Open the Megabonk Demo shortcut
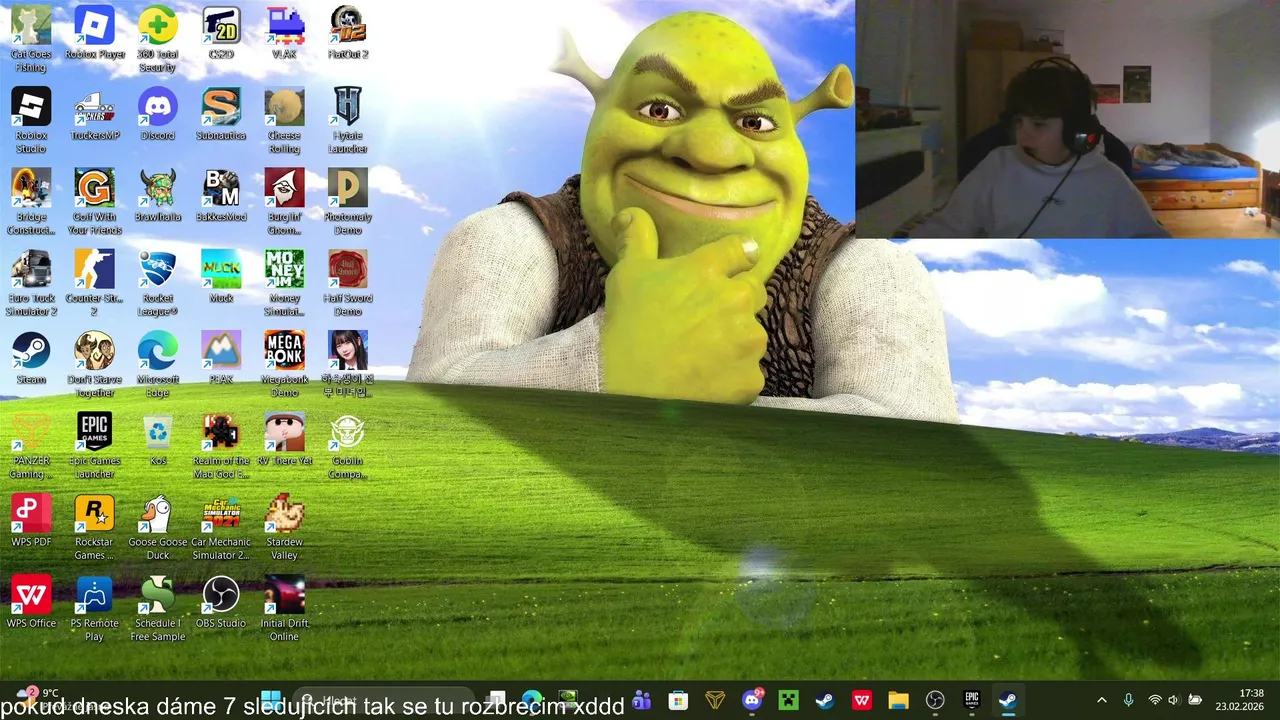This screenshot has height=720, width=1280. (284, 364)
